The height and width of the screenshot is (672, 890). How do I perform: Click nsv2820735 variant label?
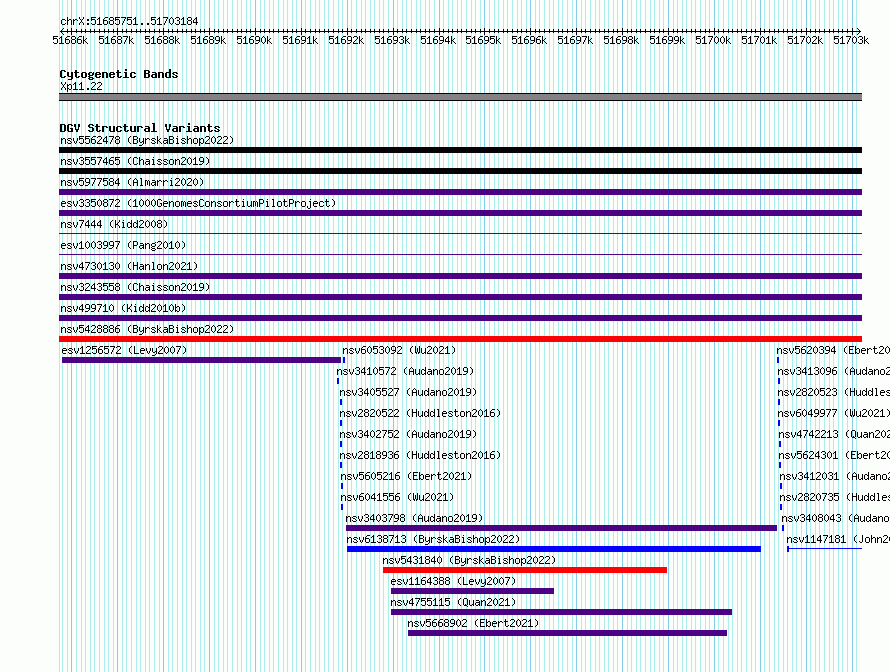tap(835, 497)
